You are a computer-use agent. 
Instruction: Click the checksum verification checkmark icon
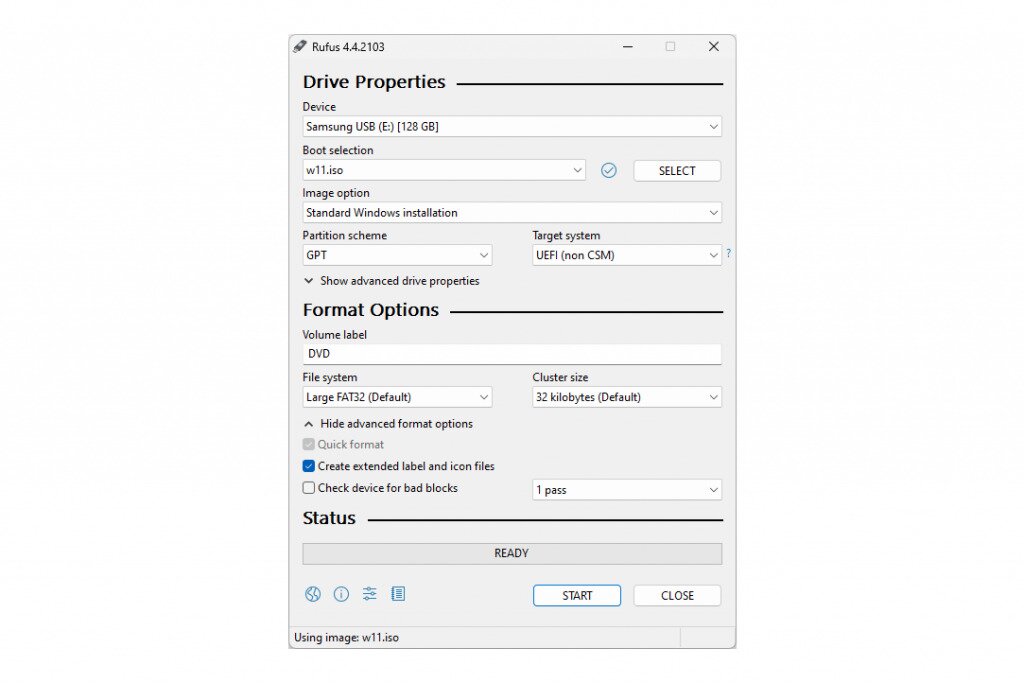point(609,171)
